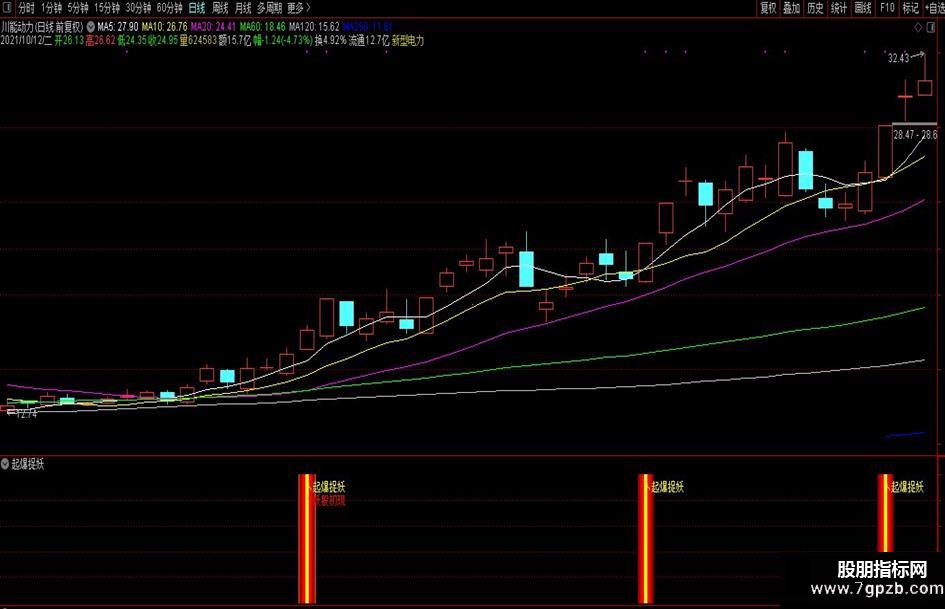Select the 60分钟 period tab

169,8
